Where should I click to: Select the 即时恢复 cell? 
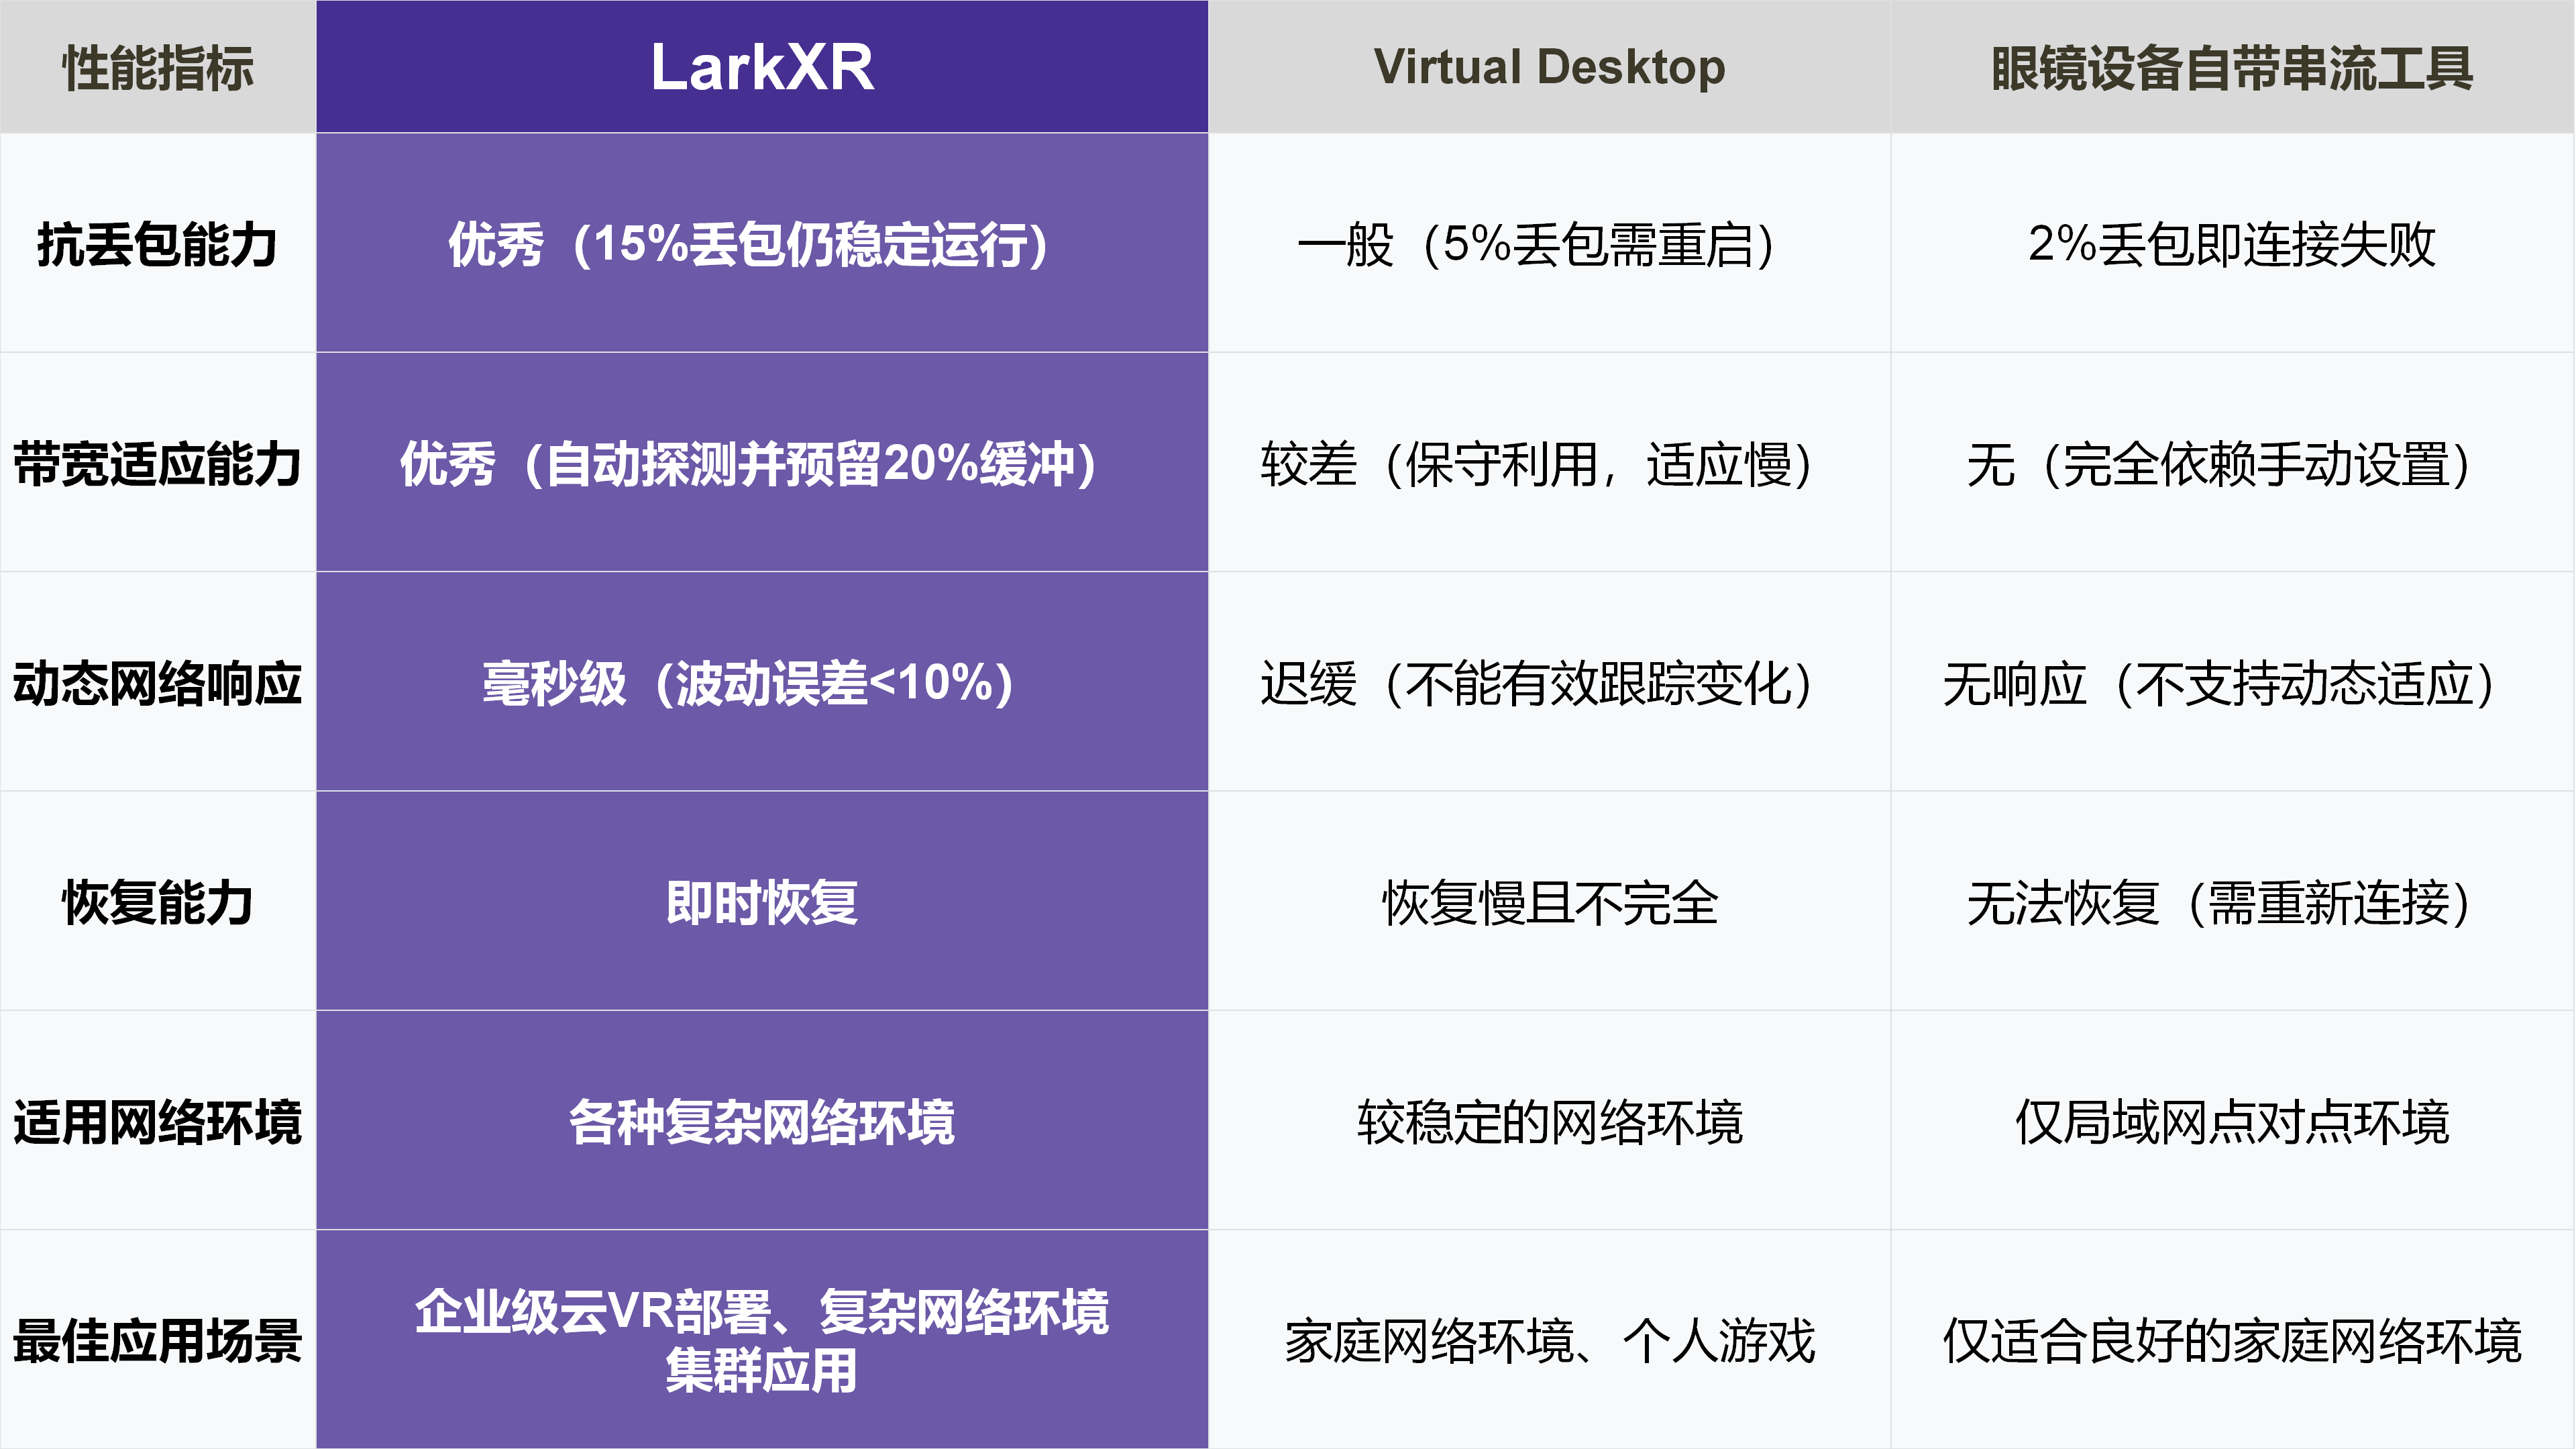coord(762,902)
